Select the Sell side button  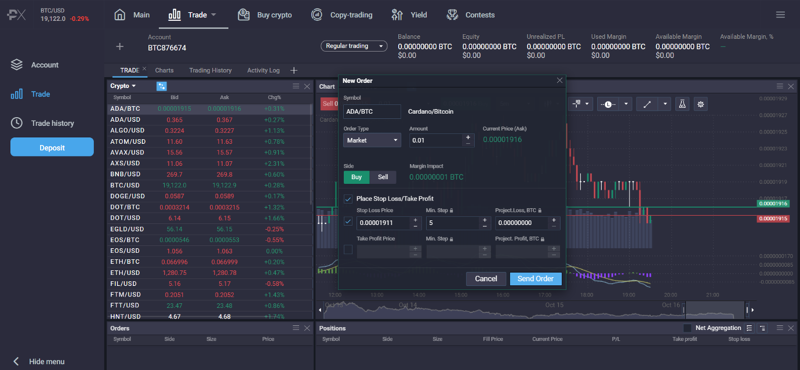[x=383, y=177]
